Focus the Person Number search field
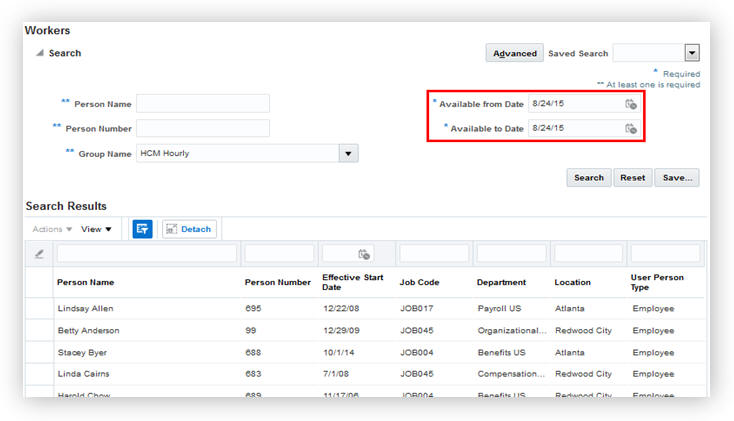734x421 pixels. [203, 128]
